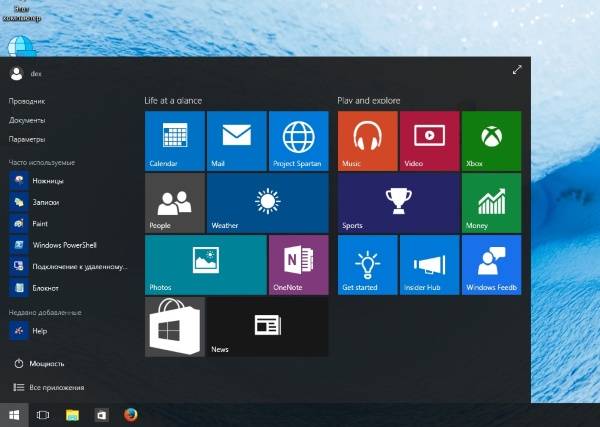Launch the Project Spartan browser tile
This screenshot has width=600, height=427.
(x=298, y=141)
